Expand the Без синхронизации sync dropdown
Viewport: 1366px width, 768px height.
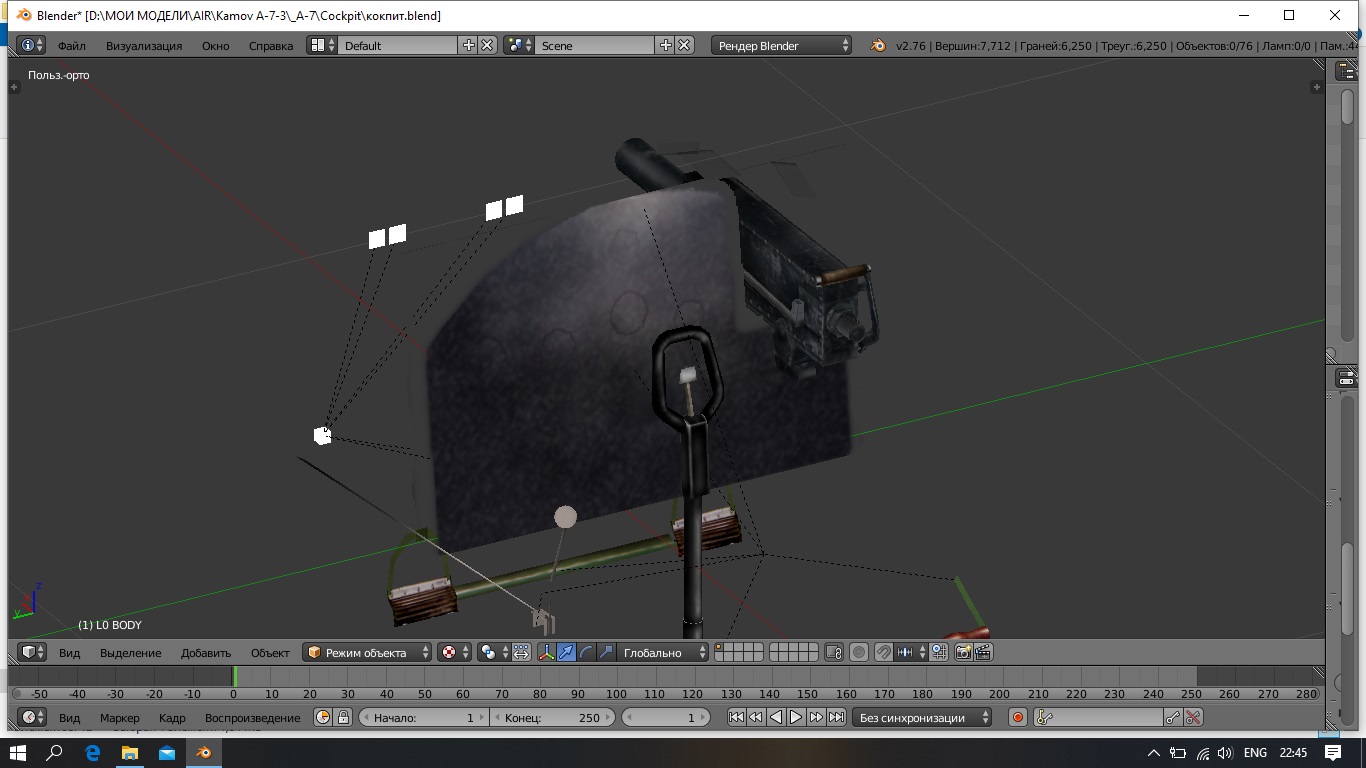tap(923, 717)
